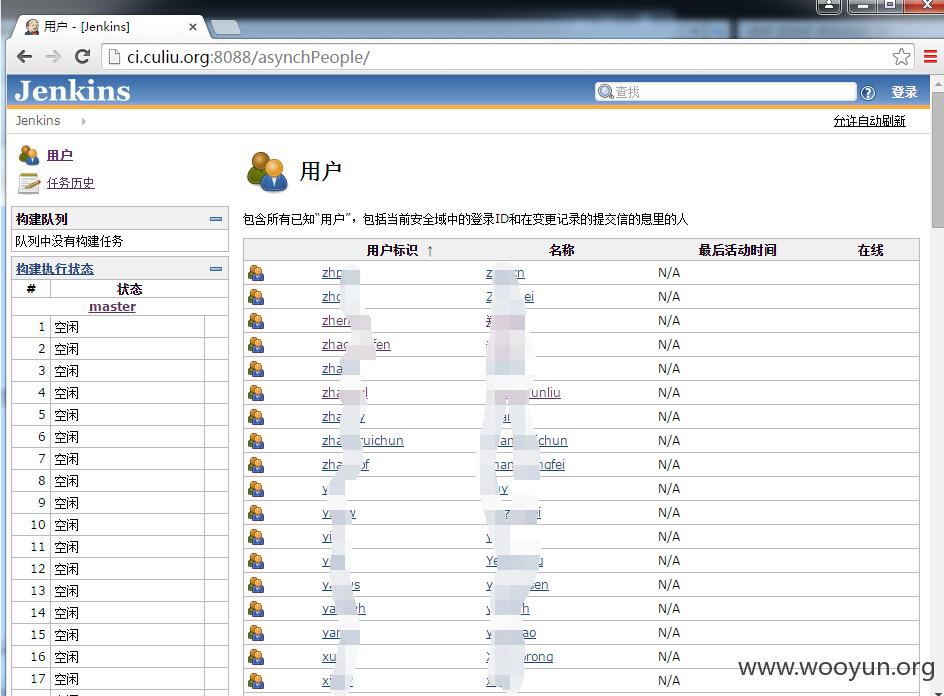
Task: Click user icon in the unliu row
Action: coord(256,393)
